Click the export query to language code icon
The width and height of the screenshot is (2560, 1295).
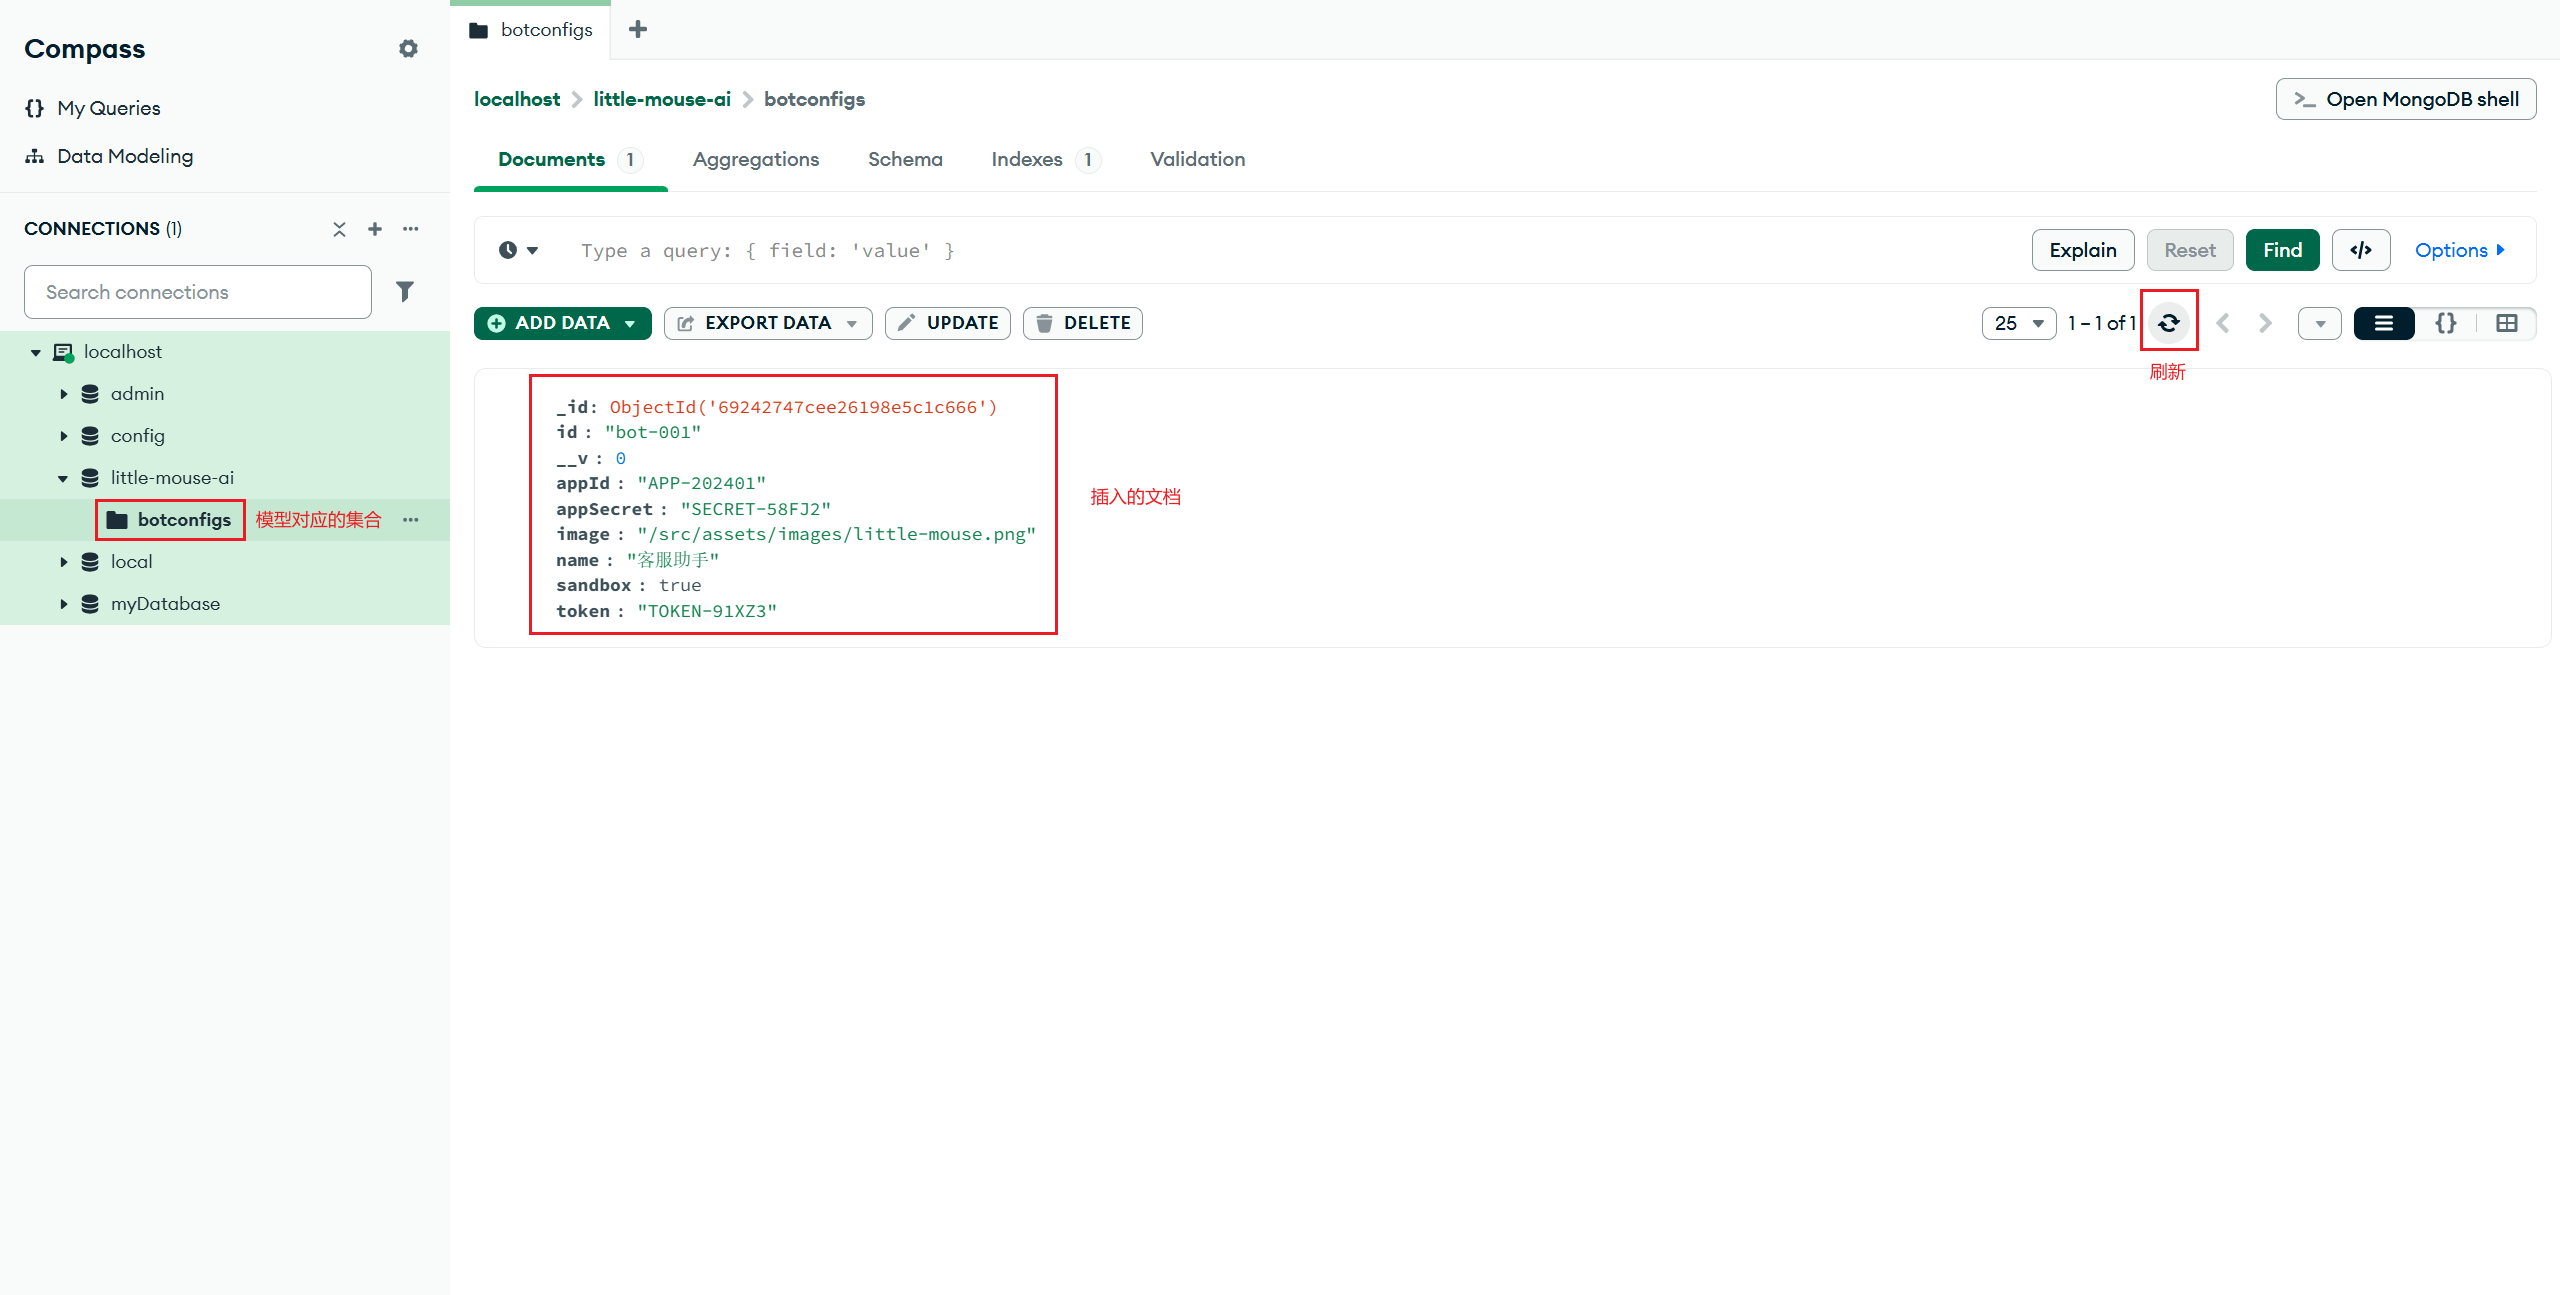point(2360,250)
